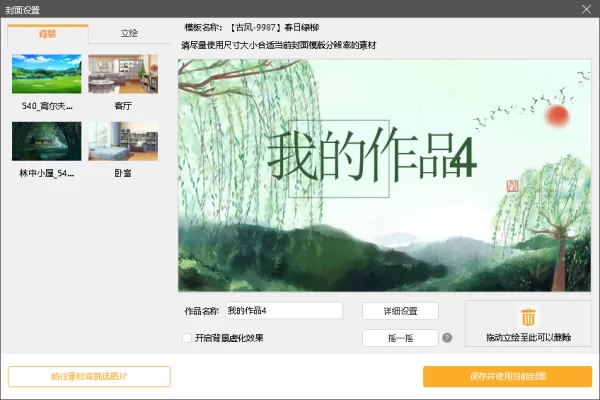Image resolution: width=600 pixels, height=400 pixels.
Task: Click the 林中小屋_54... label text
Action: coord(47,173)
